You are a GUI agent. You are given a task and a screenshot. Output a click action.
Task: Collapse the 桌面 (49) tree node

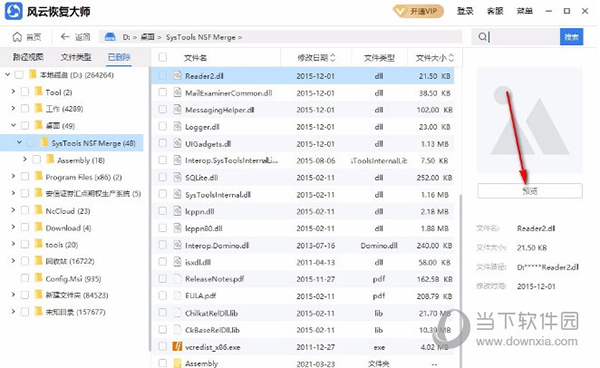click(x=13, y=125)
